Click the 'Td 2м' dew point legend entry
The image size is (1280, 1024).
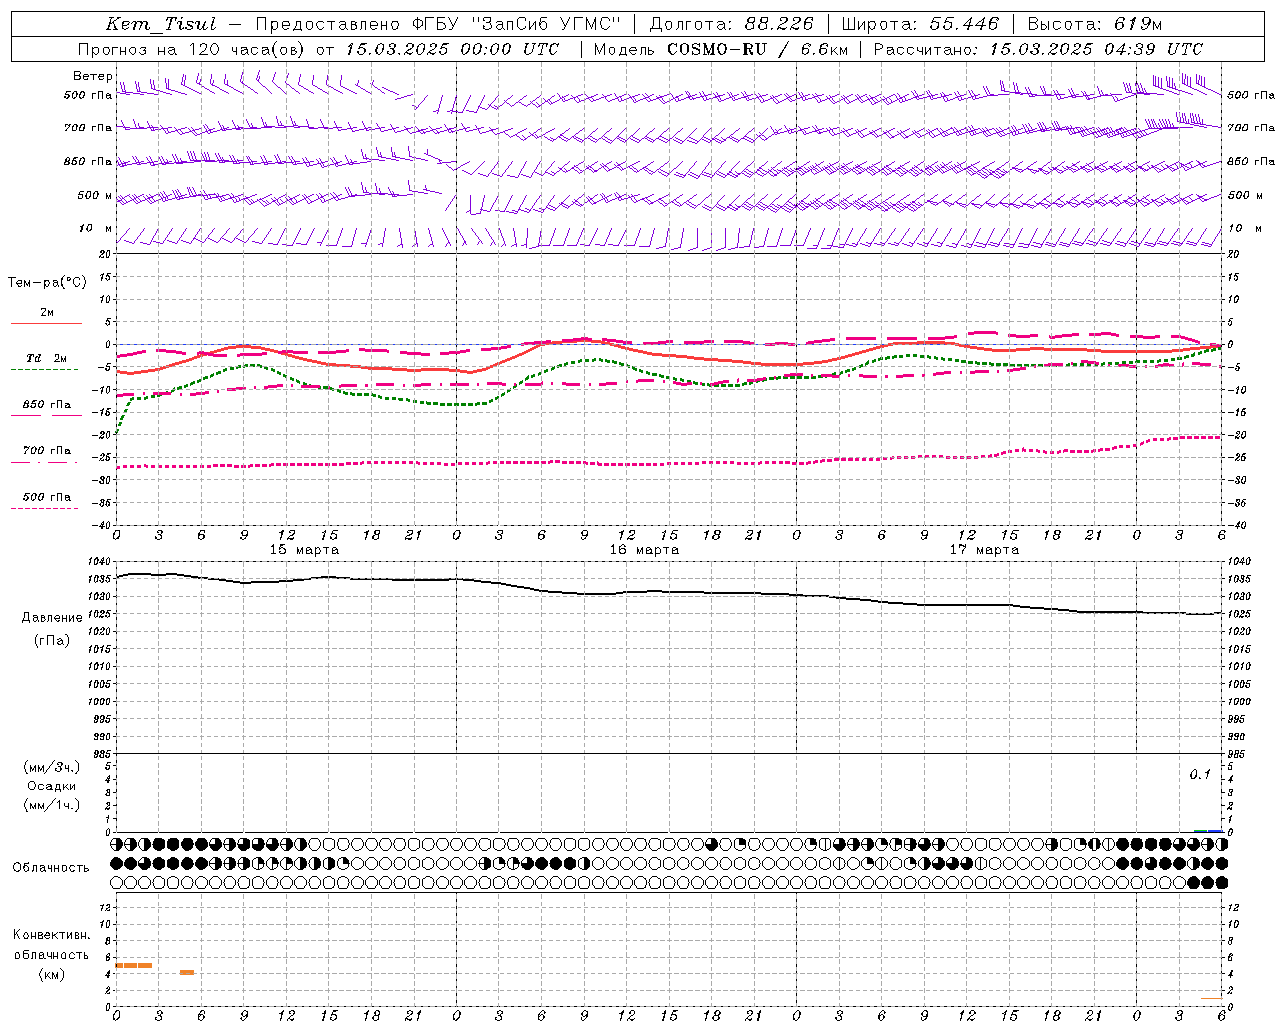pyautogui.click(x=46, y=358)
